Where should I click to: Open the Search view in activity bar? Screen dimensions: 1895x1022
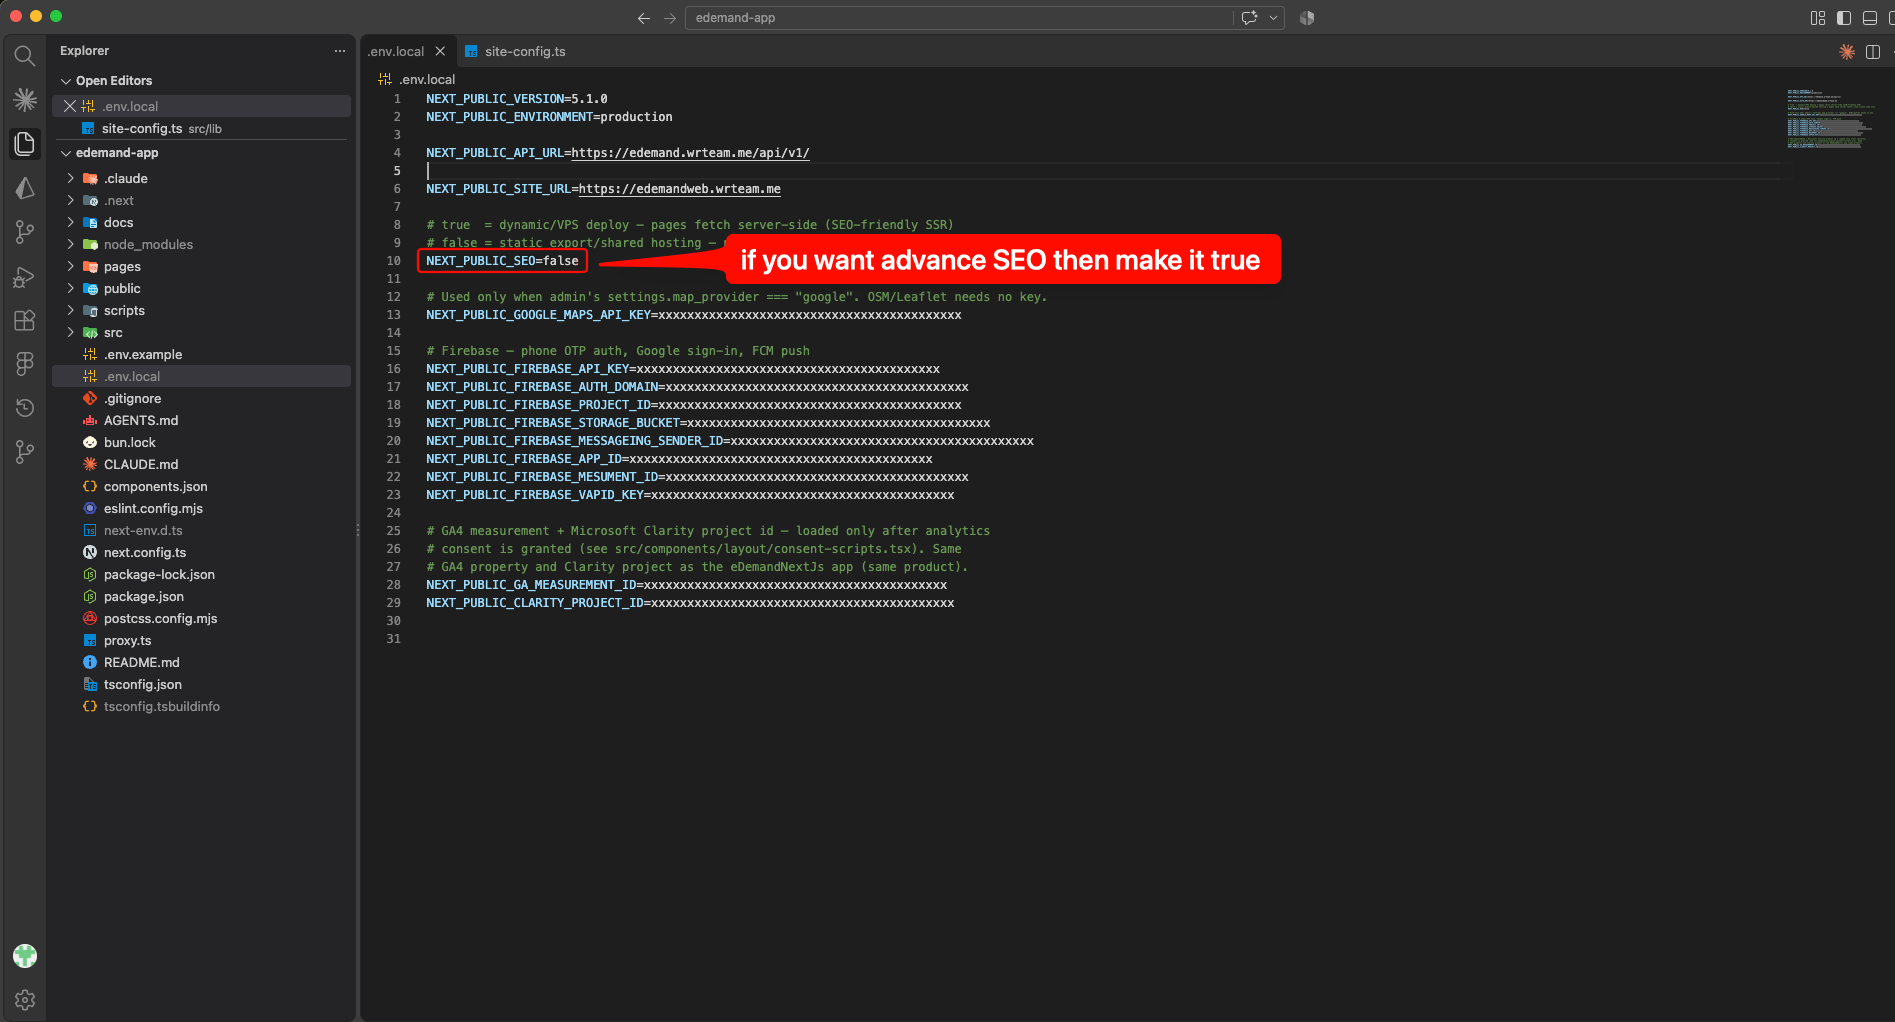25,56
